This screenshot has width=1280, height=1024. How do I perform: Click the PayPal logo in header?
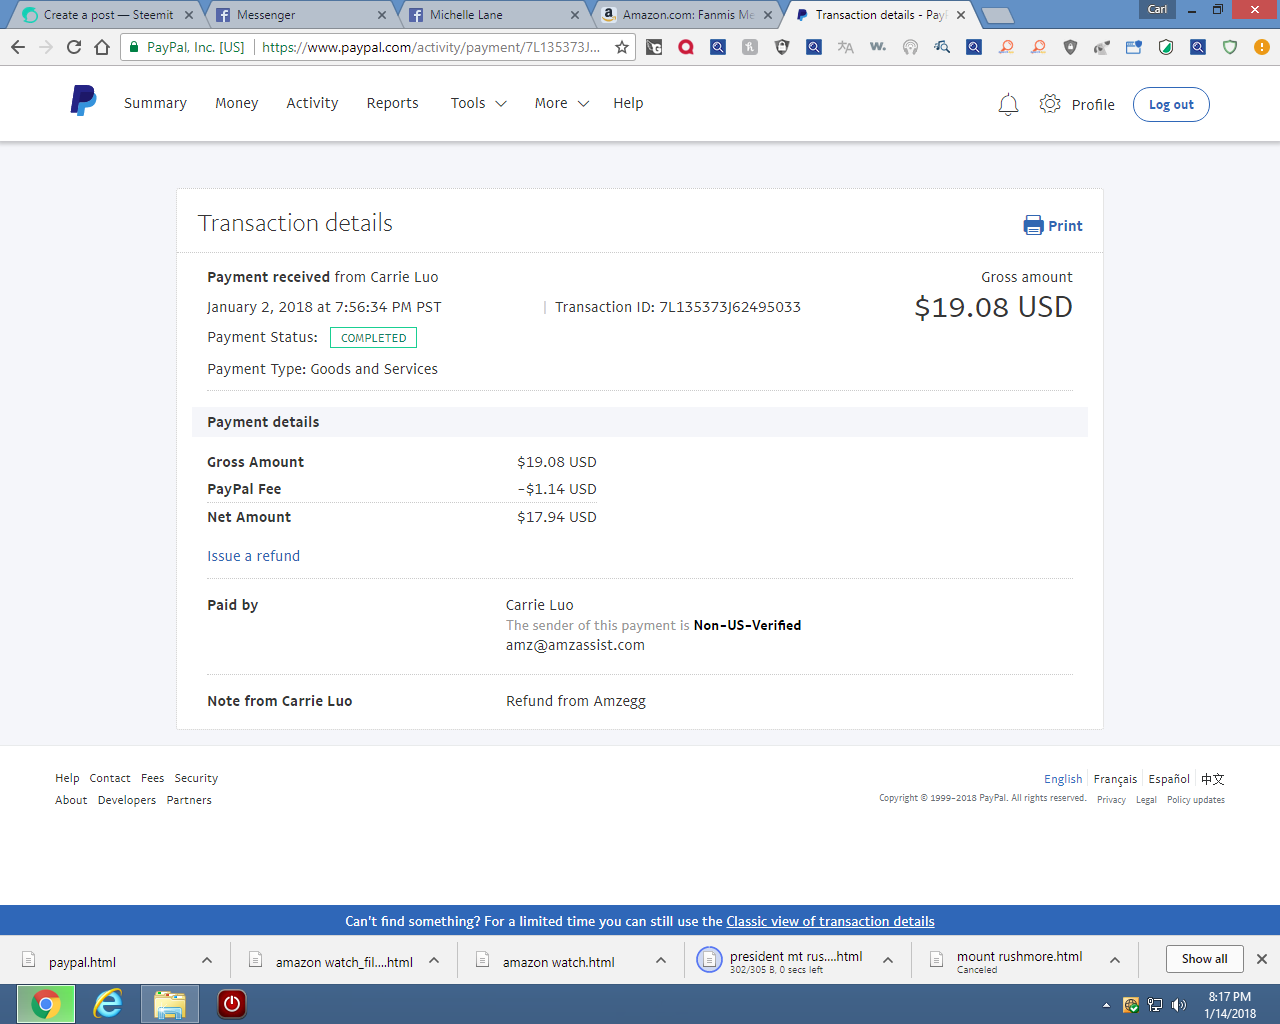point(83,101)
